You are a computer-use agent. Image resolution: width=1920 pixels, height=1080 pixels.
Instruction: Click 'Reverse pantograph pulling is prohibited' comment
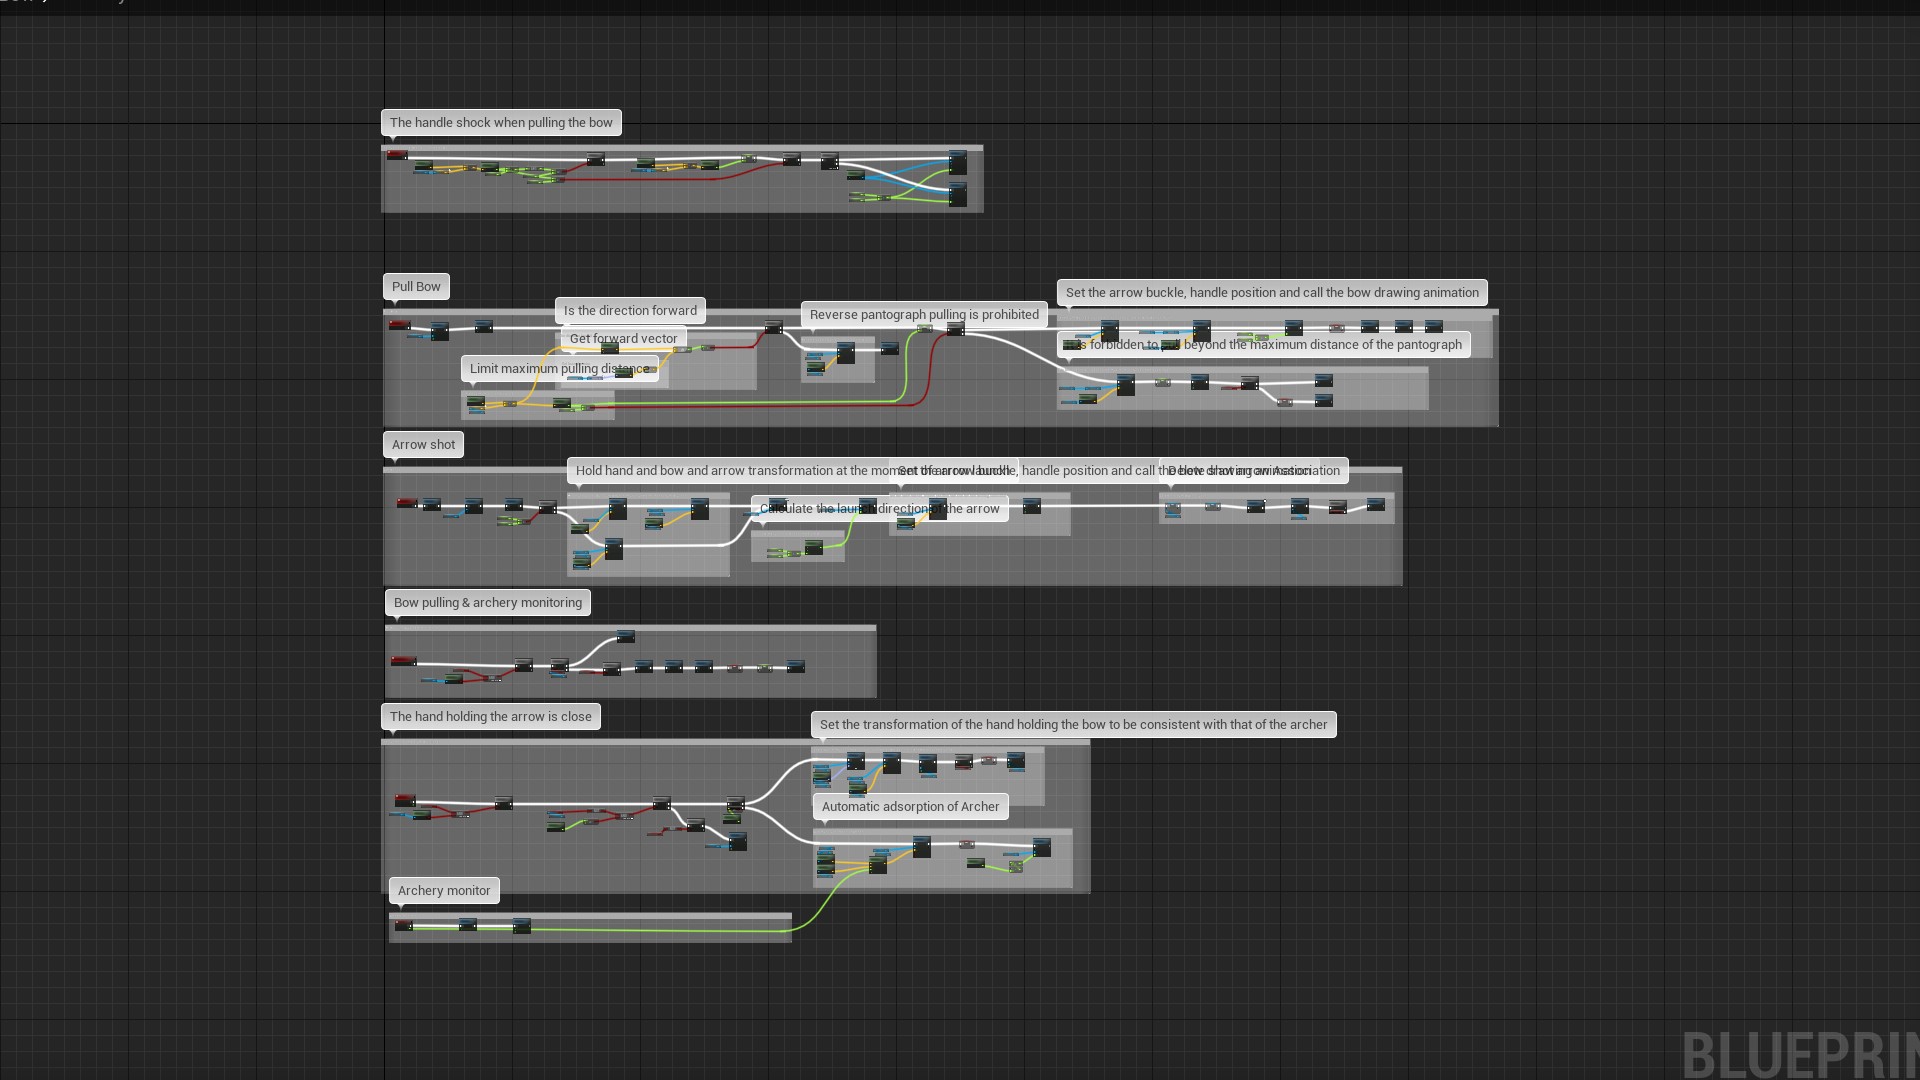coord(924,315)
